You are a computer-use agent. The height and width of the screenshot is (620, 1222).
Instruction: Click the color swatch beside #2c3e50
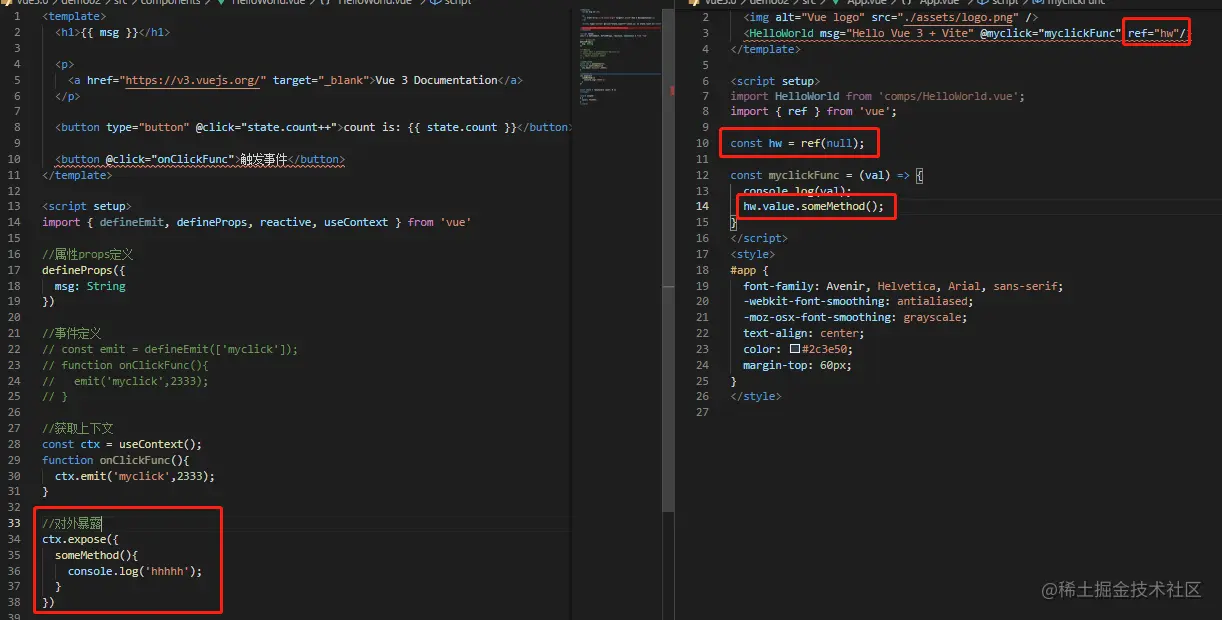795,350
